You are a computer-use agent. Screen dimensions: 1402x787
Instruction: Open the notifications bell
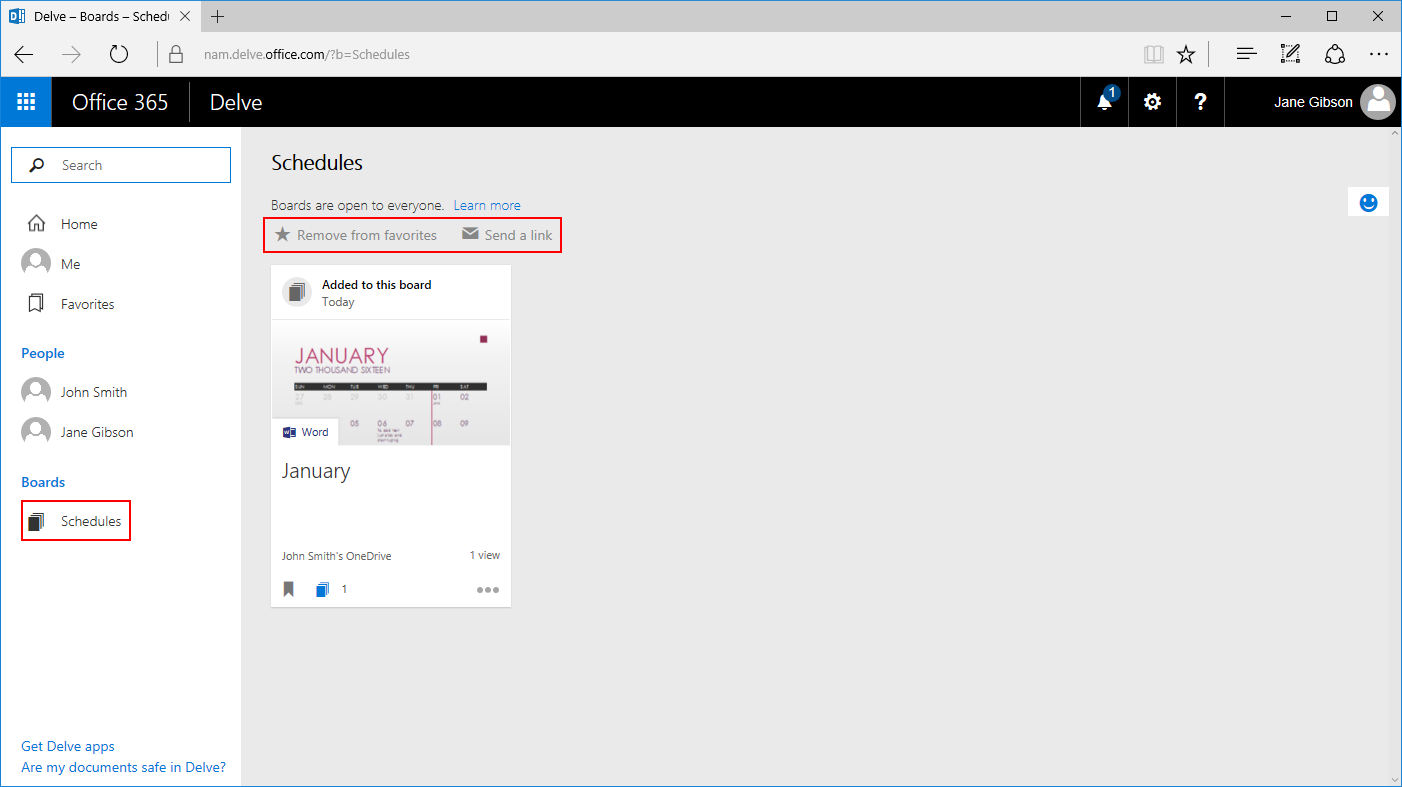click(1105, 102)
